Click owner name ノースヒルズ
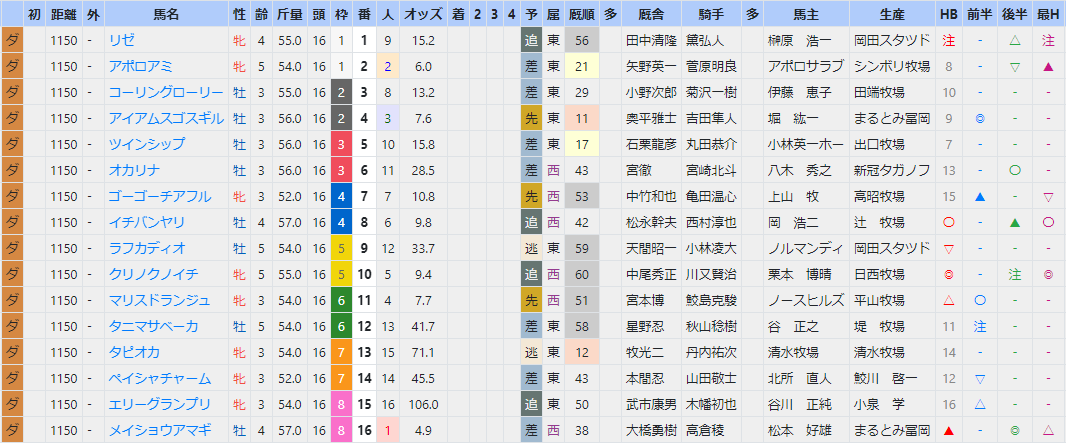This screenshot has height=443, width=1066. (806, 300)
